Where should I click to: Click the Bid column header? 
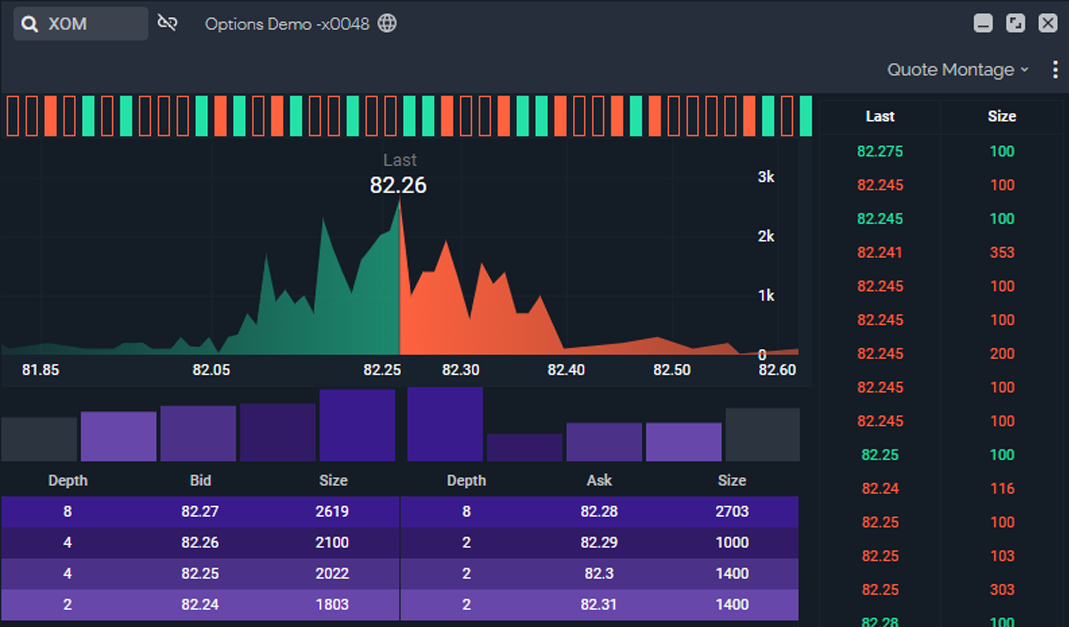pos(200,480)
